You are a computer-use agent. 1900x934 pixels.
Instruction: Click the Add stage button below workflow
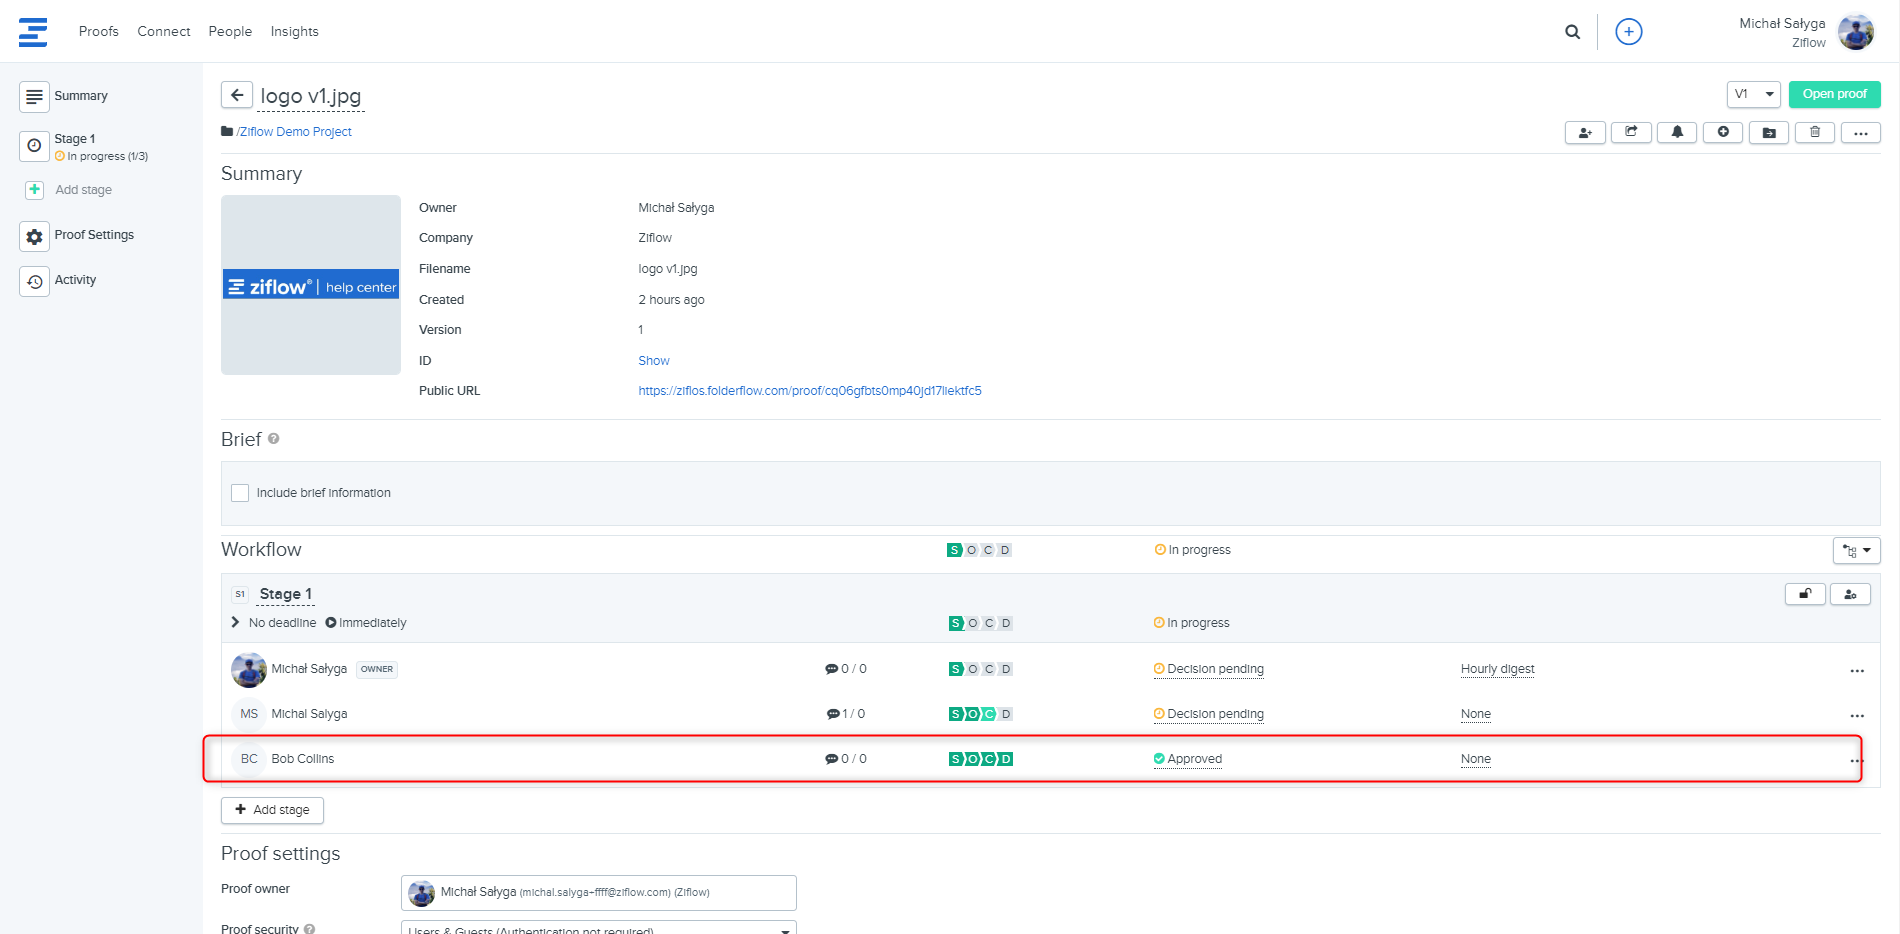point(272,810)
